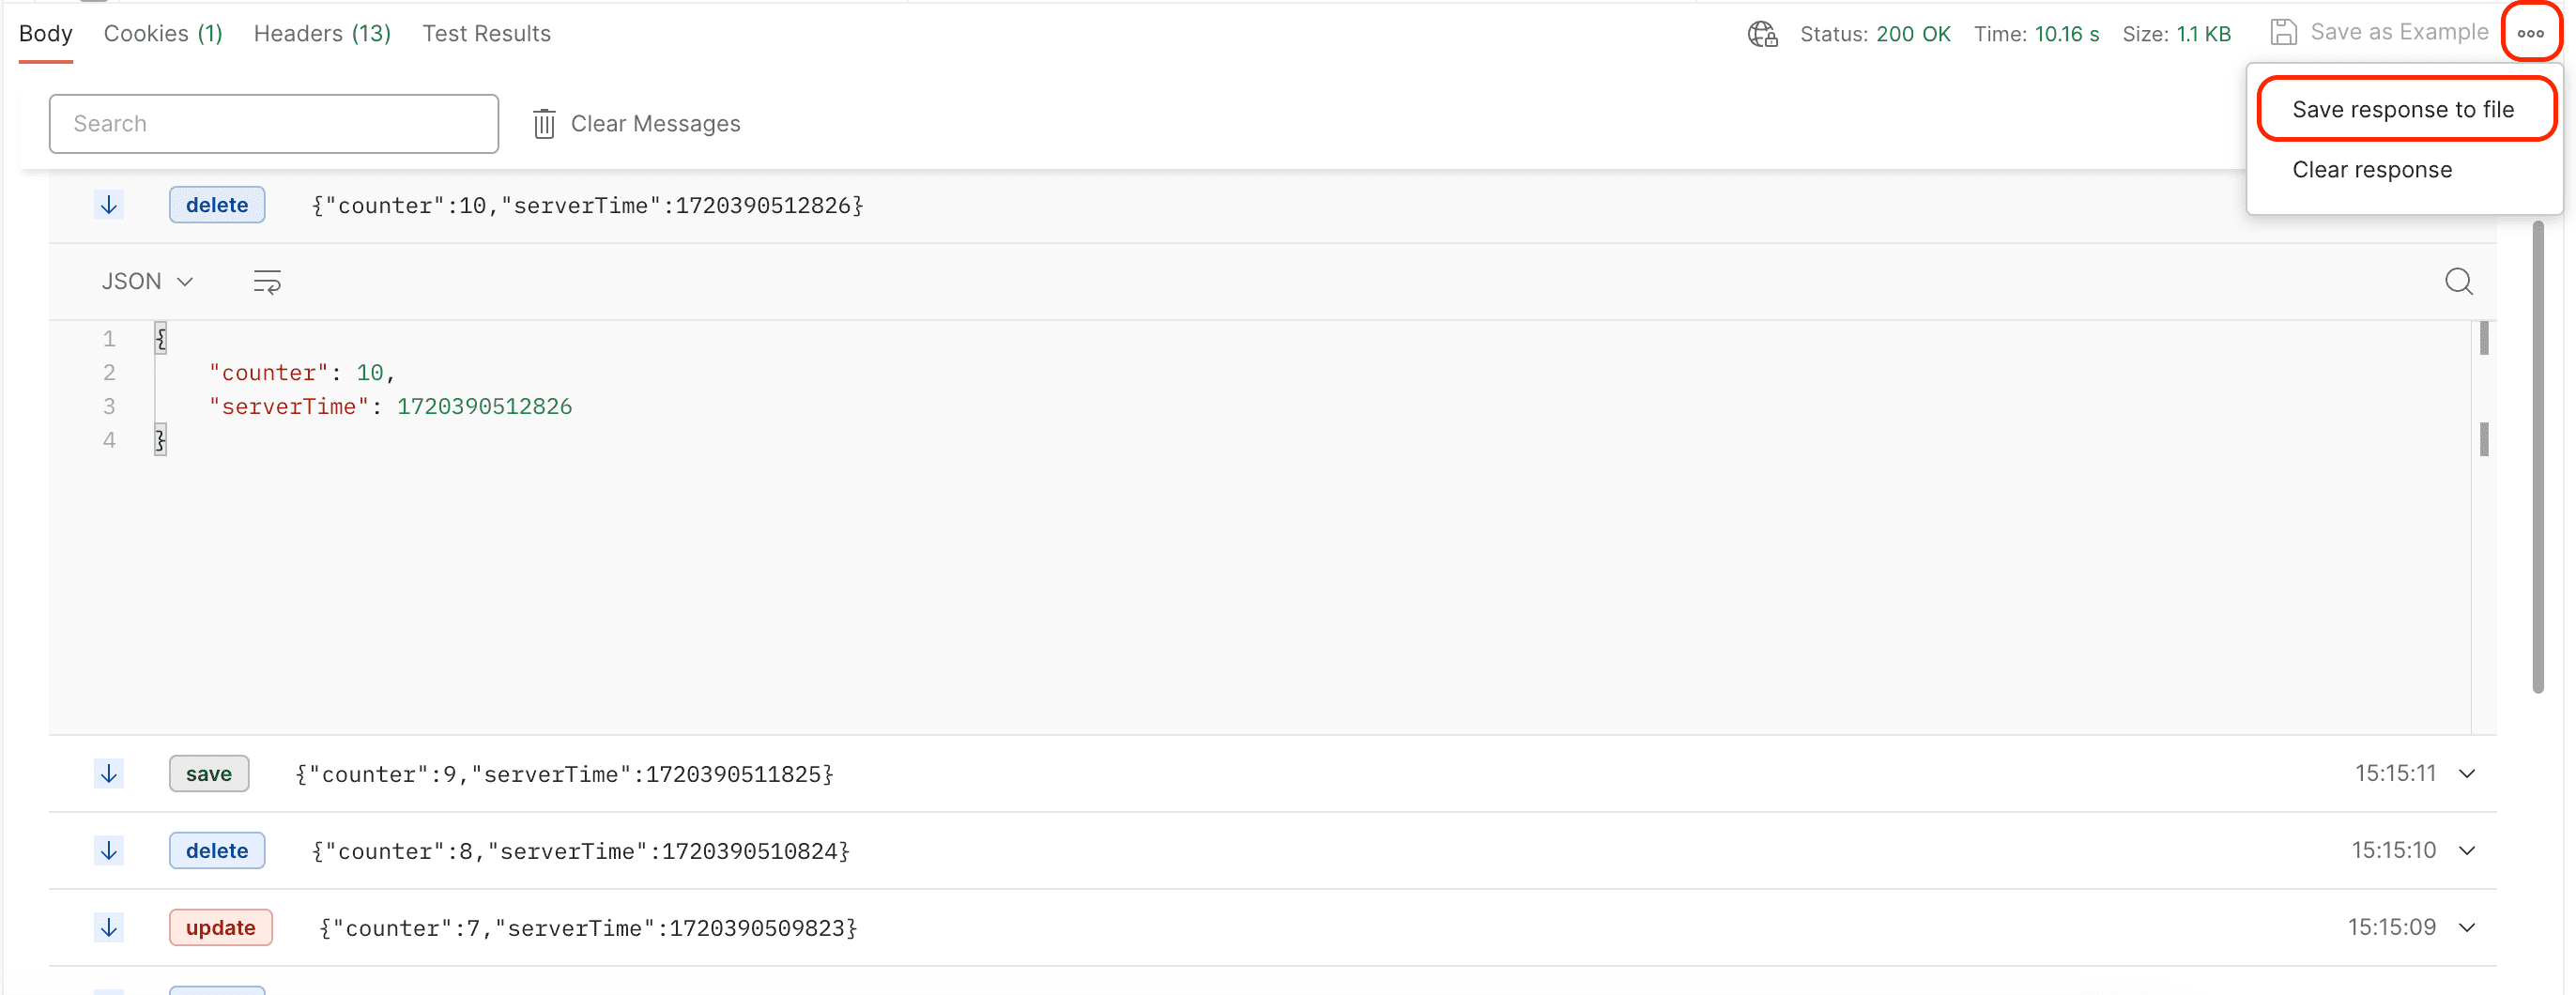Viewport: 2576px width, 995px height.
Task: Toggle the line wrap icon next to JSON
Action: (x=267, y=282)
